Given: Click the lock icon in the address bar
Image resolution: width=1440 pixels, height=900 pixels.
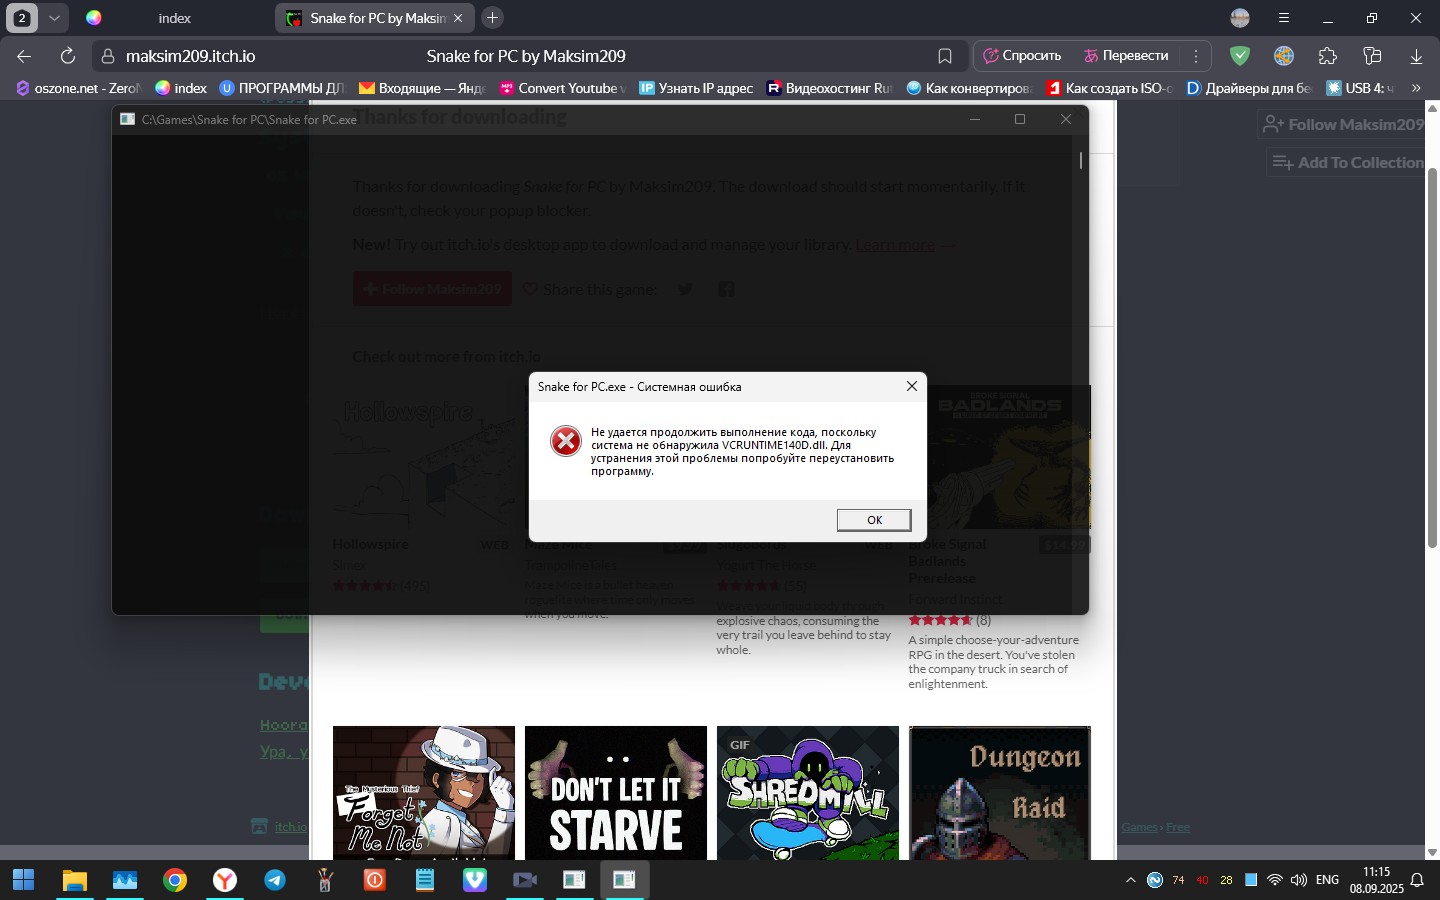Looking at the screenshot, I should [x=108, y=56].
